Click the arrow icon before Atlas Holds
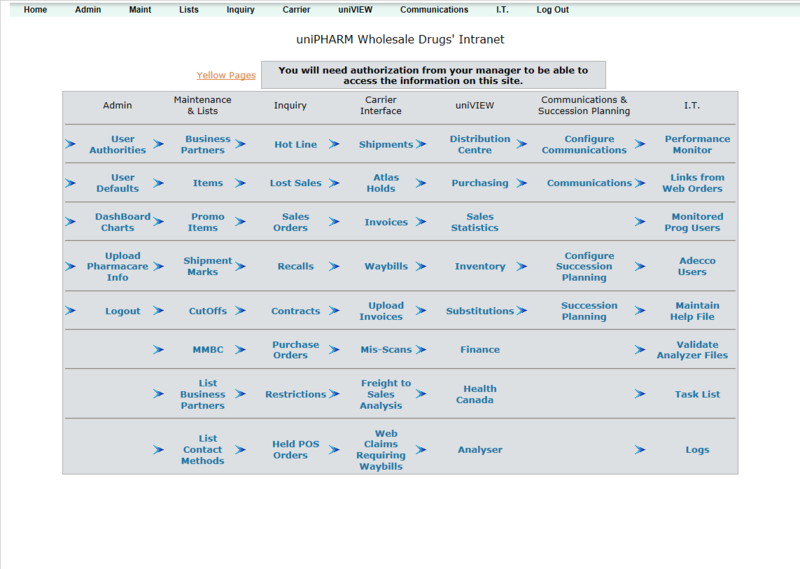The height and width of the screenshot is (569, 800). [x=334, y=183]
